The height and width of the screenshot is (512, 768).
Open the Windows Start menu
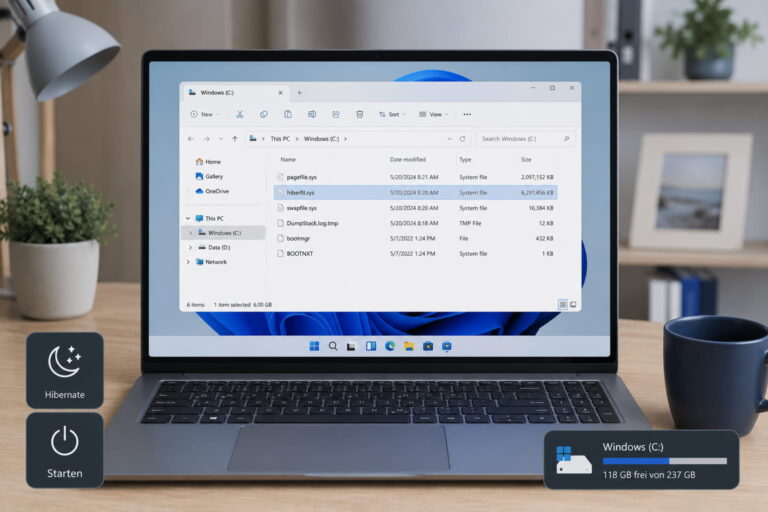pyautogui.click(x=314, y=346)
